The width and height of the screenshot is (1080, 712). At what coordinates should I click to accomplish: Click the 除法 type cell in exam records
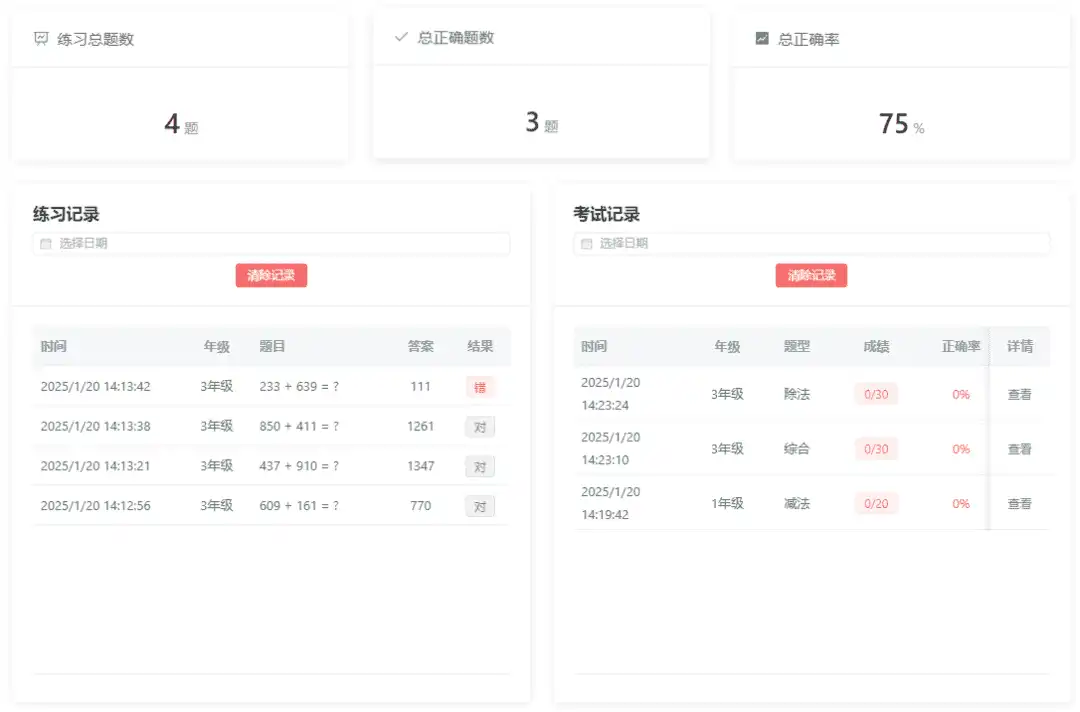pyautogui.click(x=797, y=395)
